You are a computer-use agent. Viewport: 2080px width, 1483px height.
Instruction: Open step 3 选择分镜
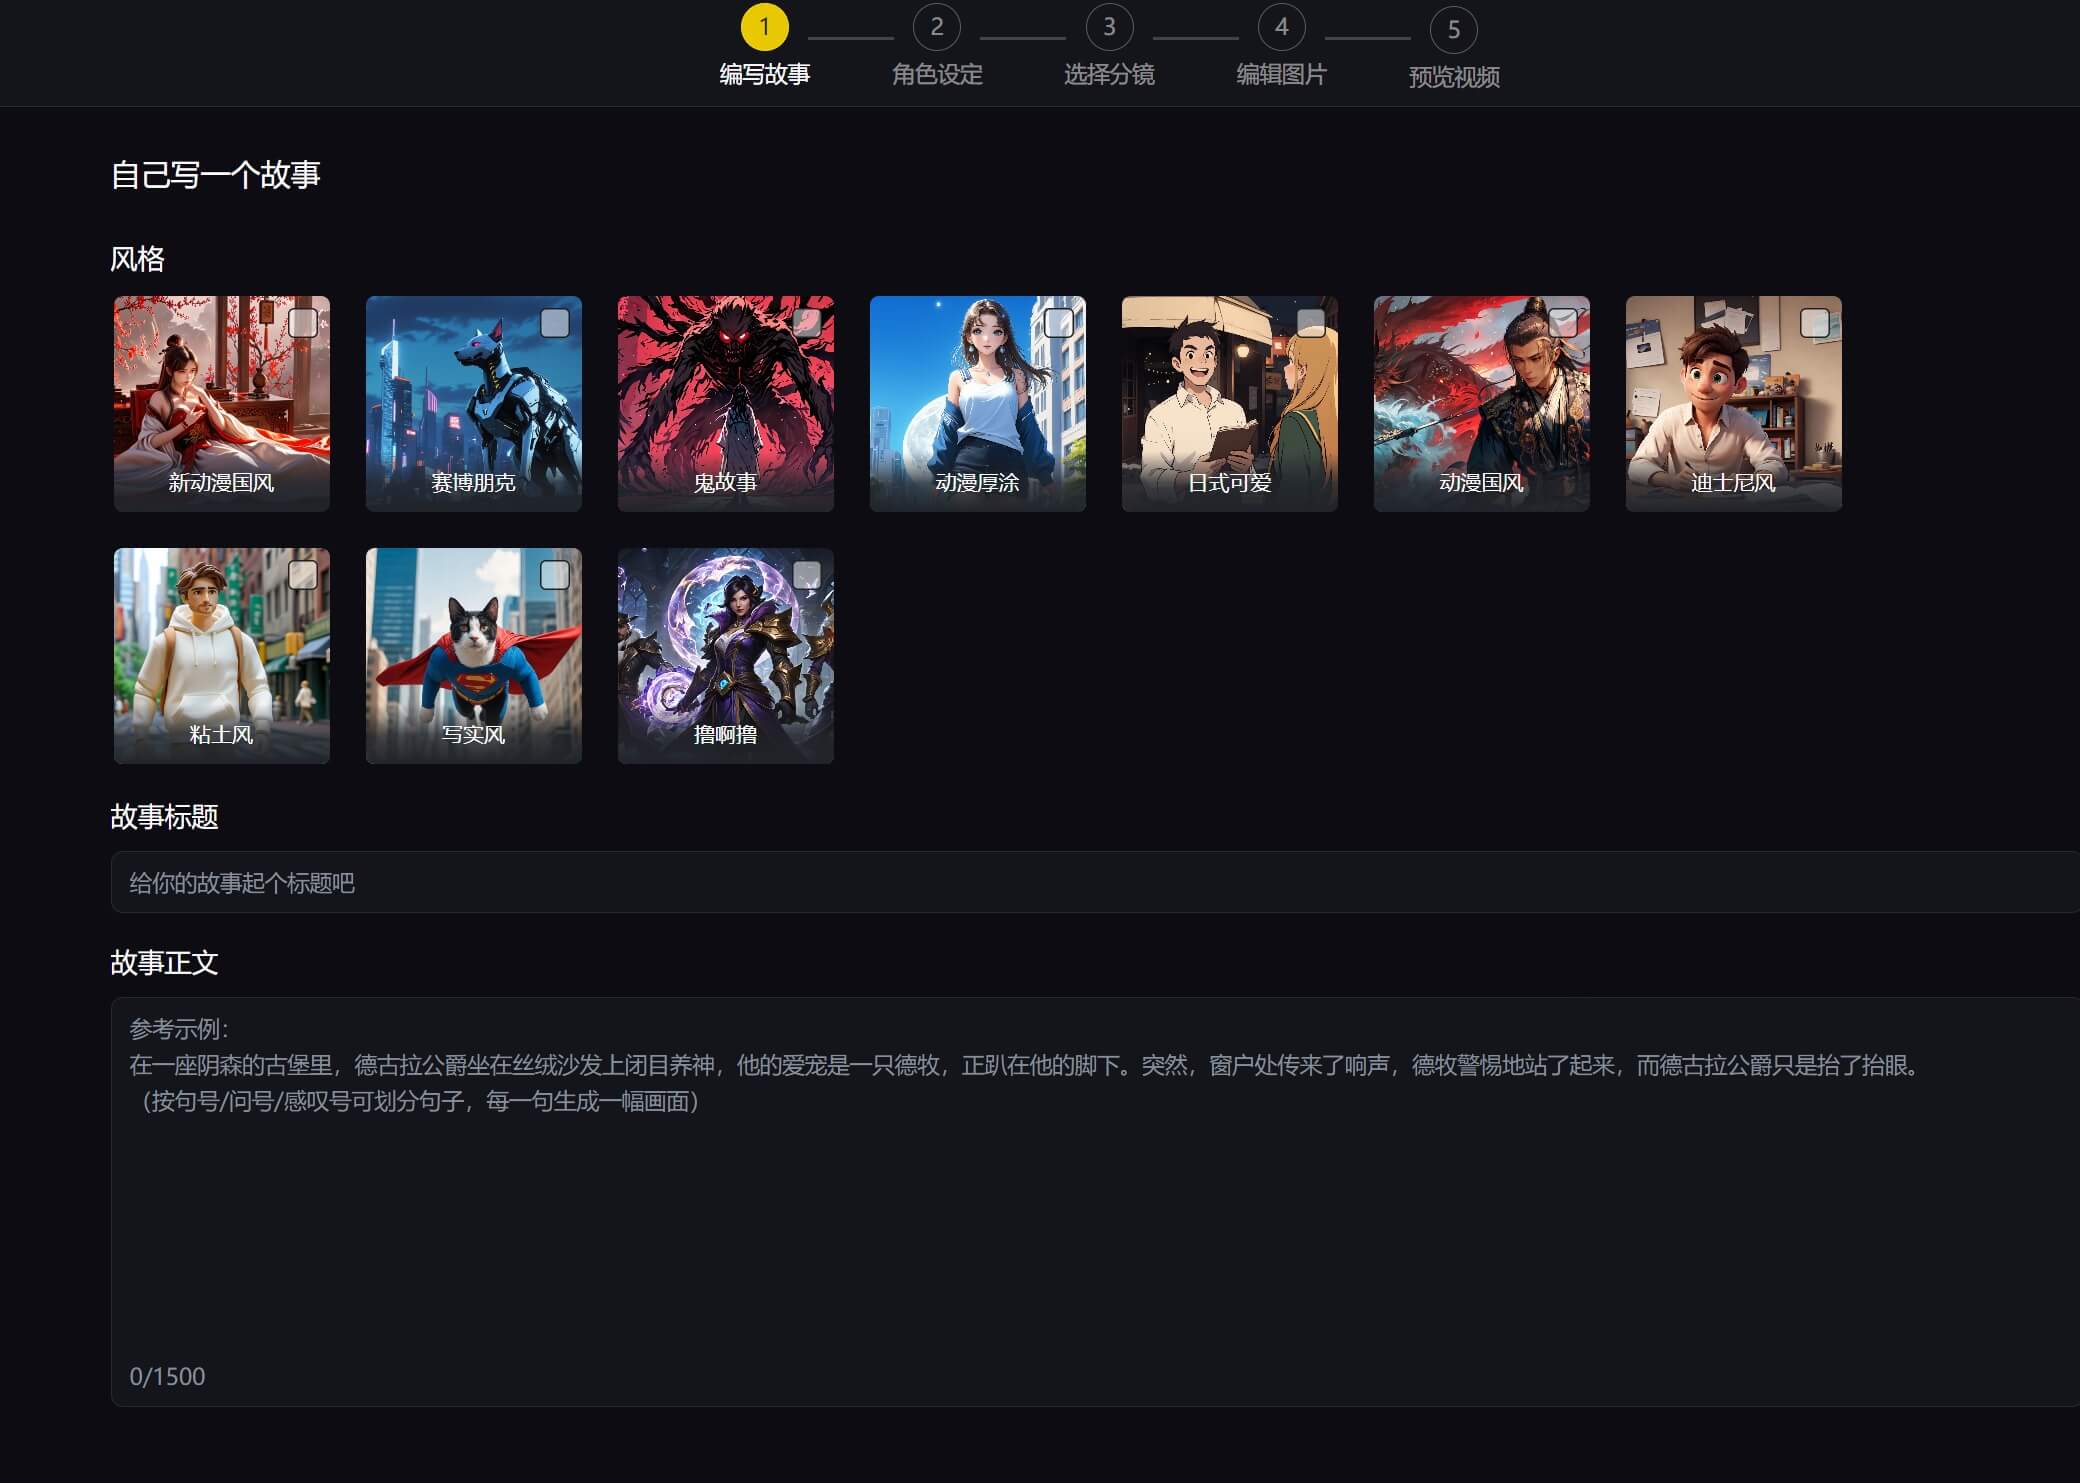[x=1109, y=28]
